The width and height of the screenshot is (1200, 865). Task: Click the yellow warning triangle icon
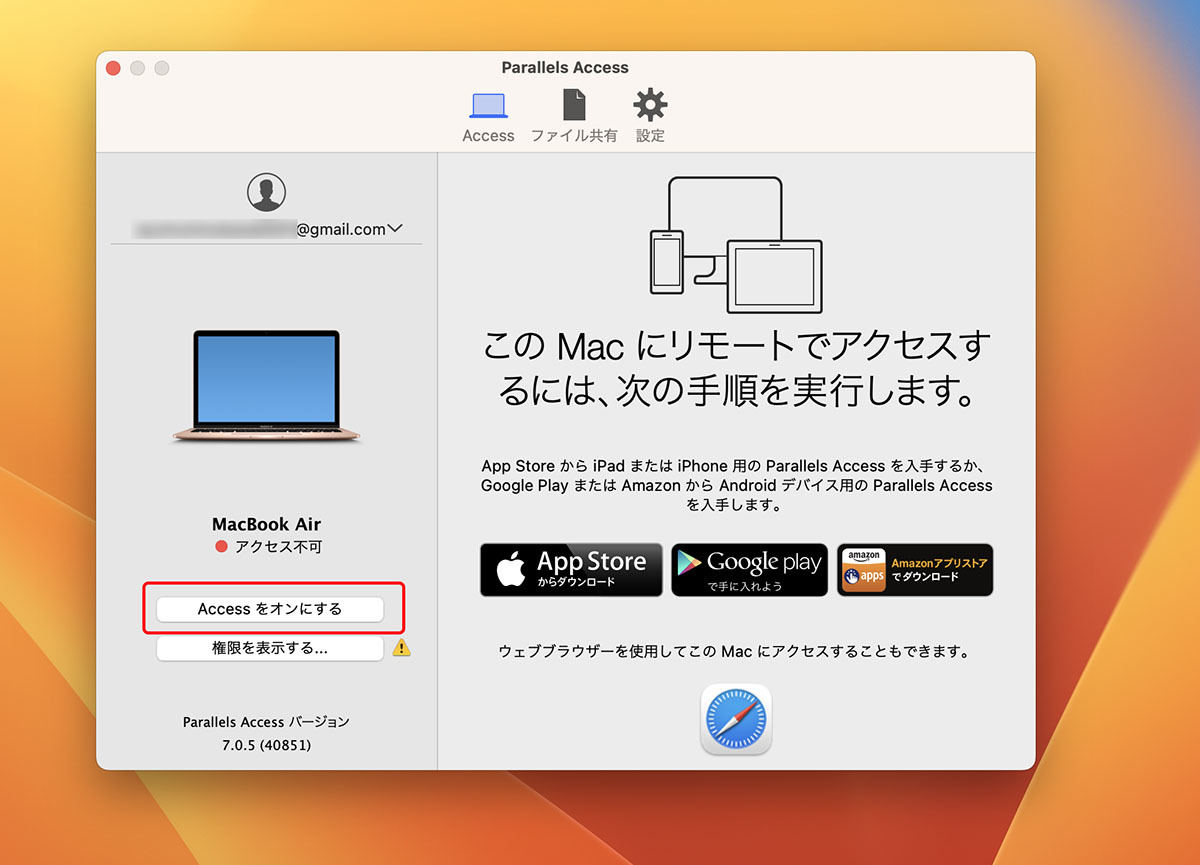pyautogui.click(x=401, y=647)
